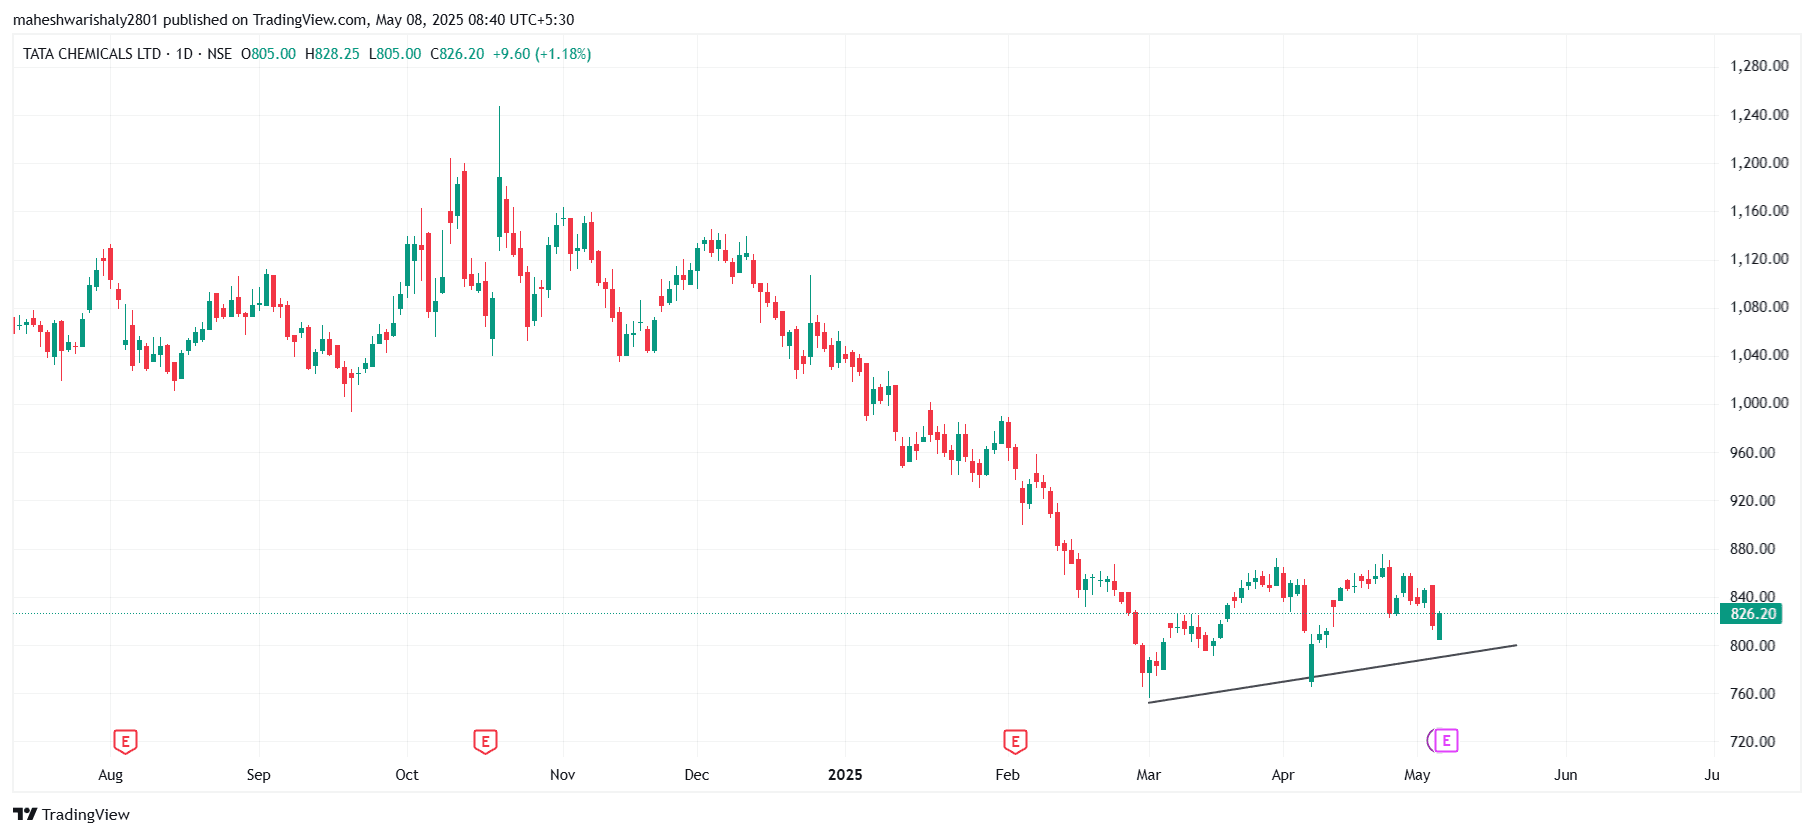This screenshot has height=836, width=1814.
Task: Click the bold 2025 year label
Action: [x=845, y=775]
